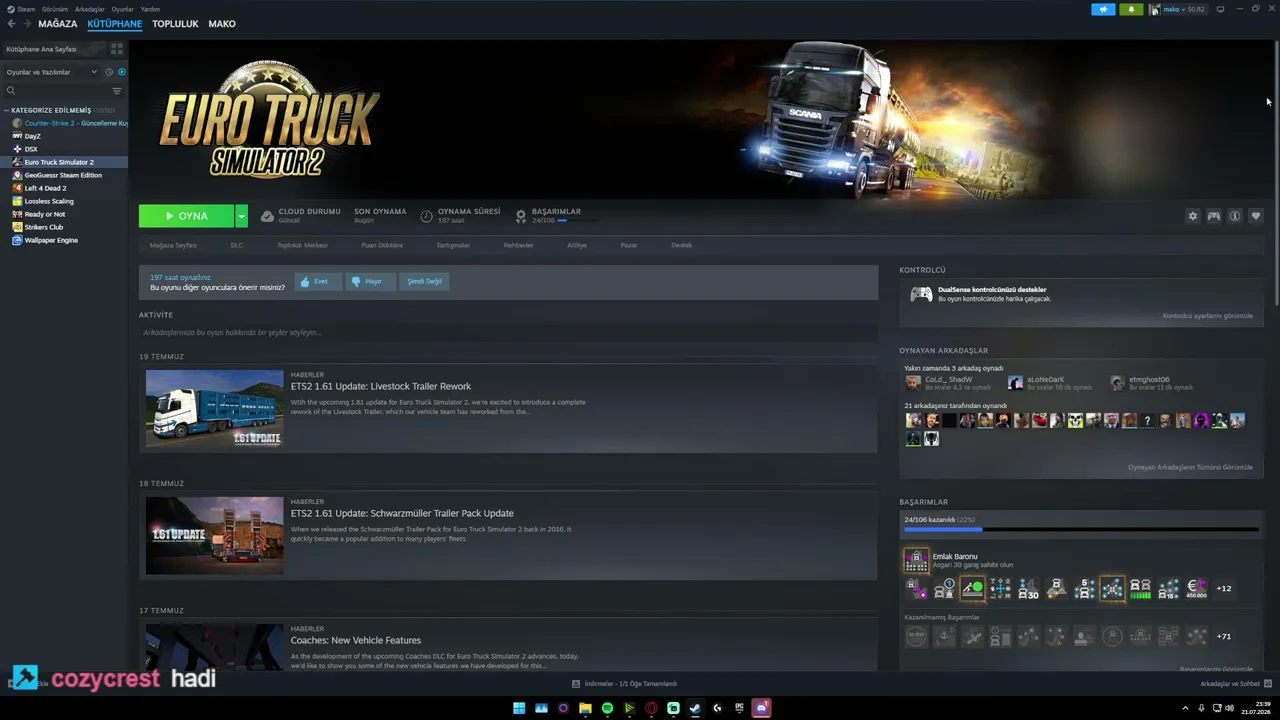
Task: Click Kütüphane Ana Sayfası button
Action: coord(54,49)
